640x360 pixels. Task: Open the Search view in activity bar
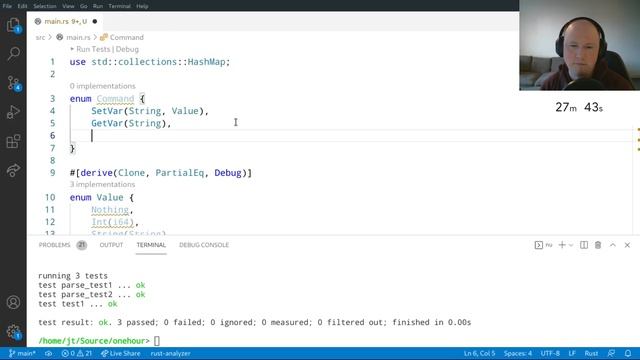click(13, 53)
